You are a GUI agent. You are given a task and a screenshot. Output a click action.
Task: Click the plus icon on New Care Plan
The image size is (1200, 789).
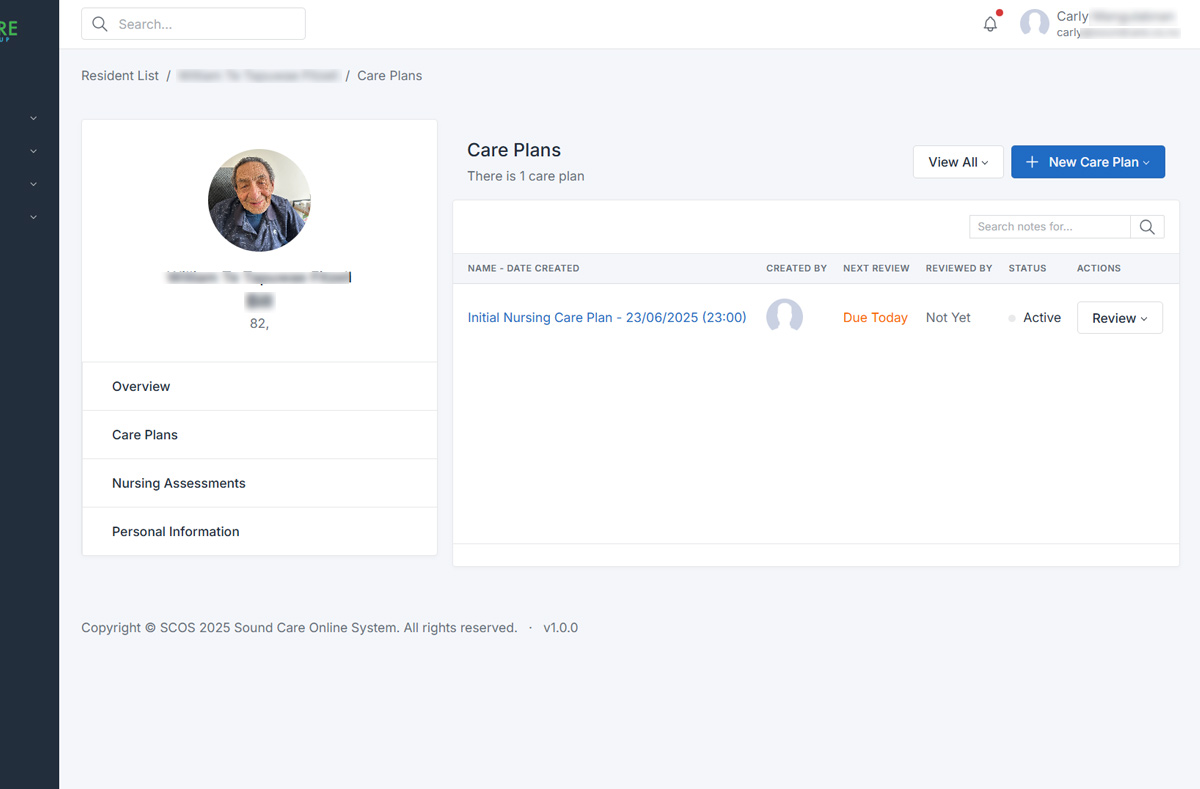pyautogui.click(x=1032, y=162)
